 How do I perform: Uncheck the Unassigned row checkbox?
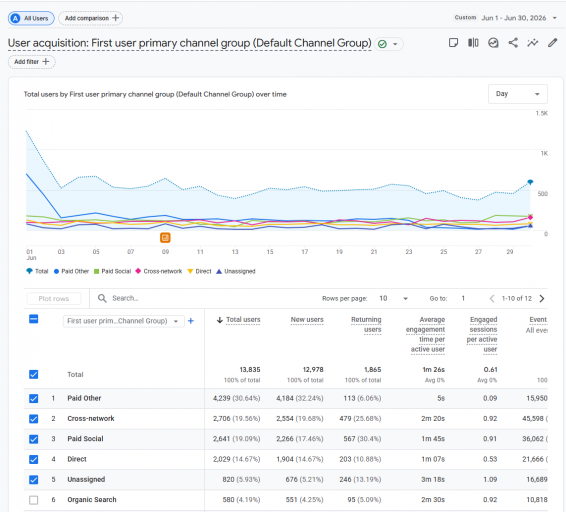(34, 480)
